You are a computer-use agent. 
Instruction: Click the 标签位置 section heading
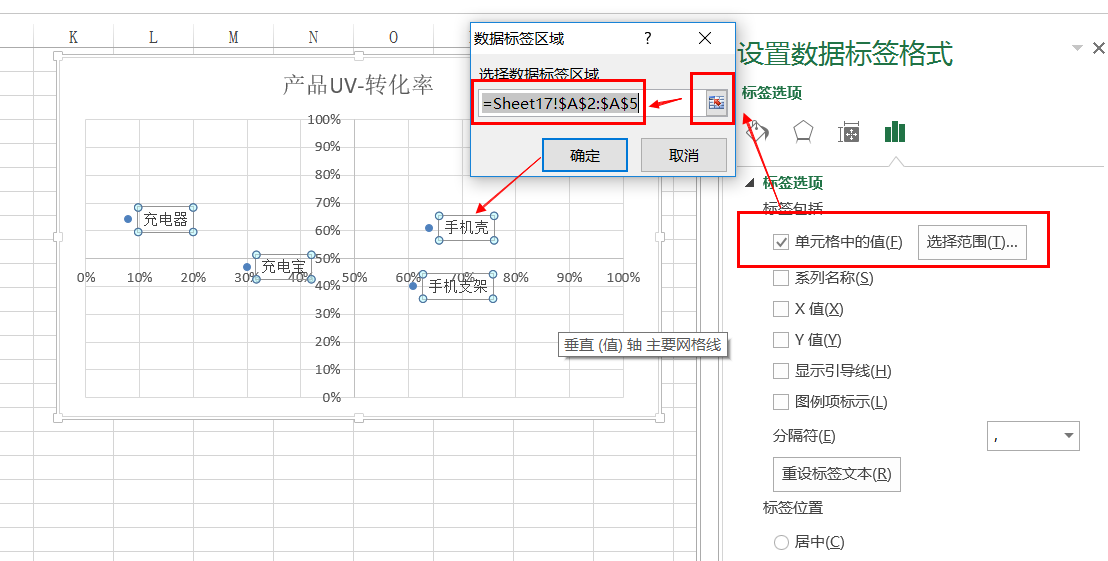point(793,507)
